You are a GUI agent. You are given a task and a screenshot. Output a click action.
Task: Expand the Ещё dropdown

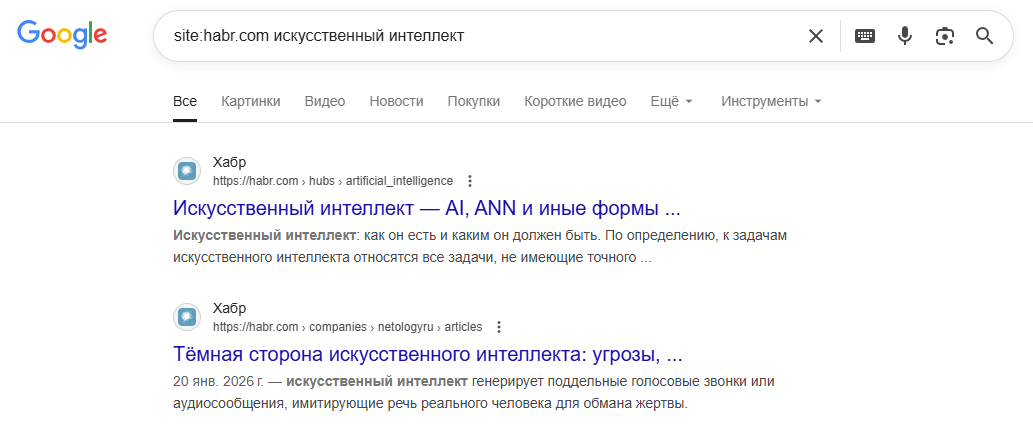pos(672,101)
